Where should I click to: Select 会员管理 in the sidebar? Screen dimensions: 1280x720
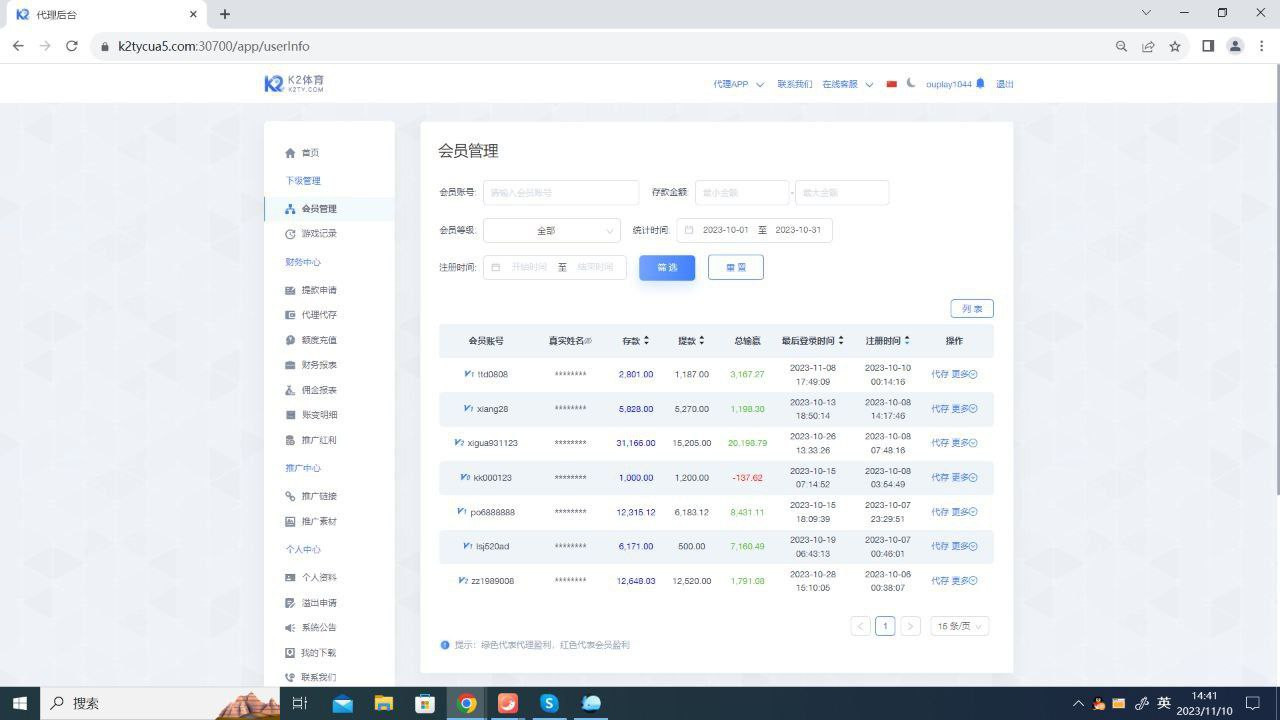tap(319, 209)
